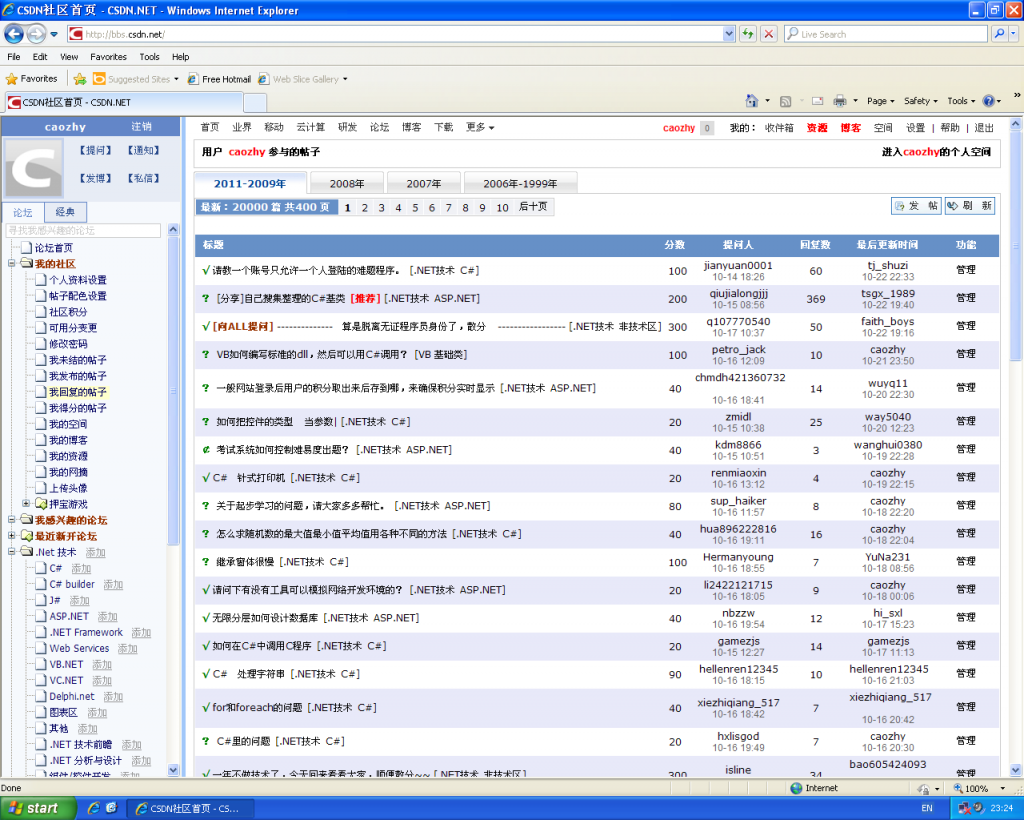1024x820 pixels.
Task: Switch to the 2008年 tab
Action: click(347, 183)
